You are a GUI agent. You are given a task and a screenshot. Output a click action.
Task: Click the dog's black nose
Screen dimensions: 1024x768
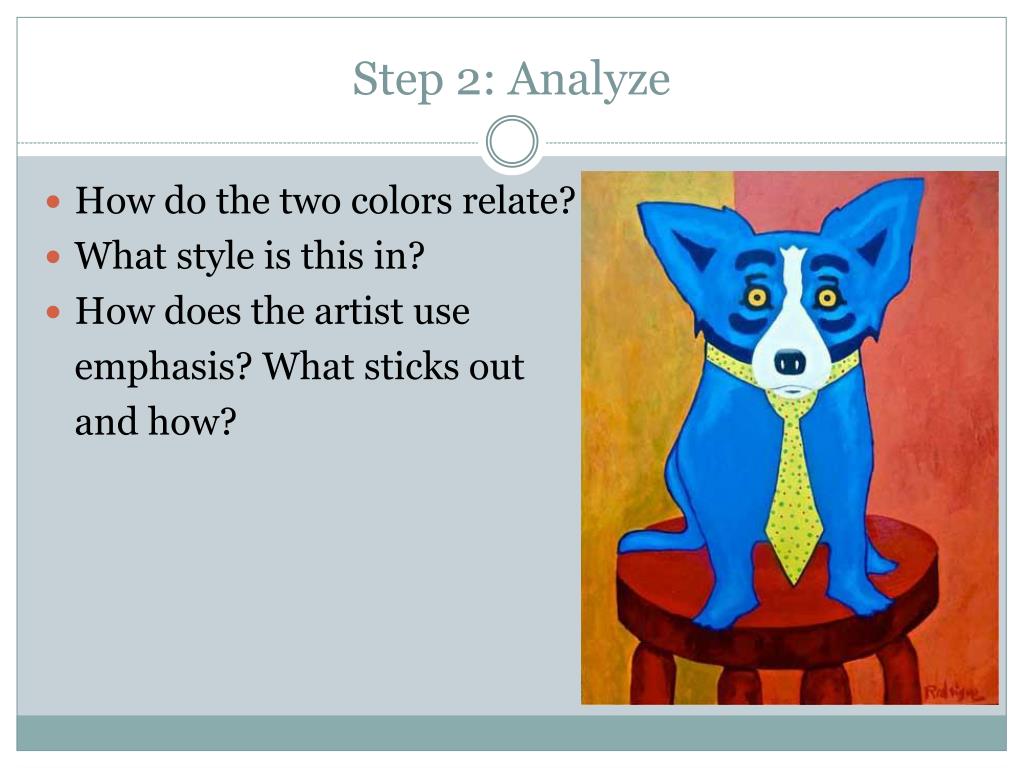point(790,361)
